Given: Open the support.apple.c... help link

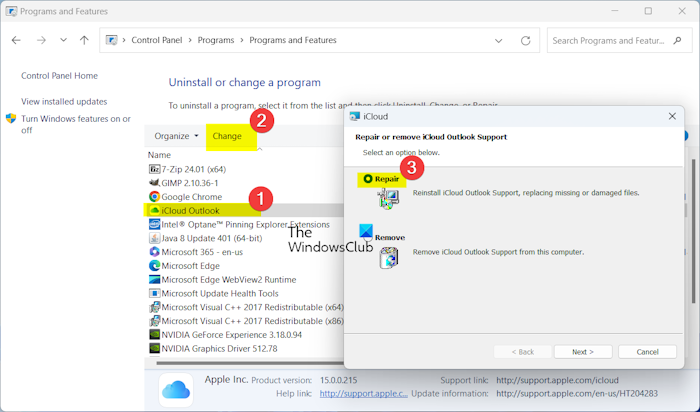Looking at the screenshot, I should coord(363,394).
